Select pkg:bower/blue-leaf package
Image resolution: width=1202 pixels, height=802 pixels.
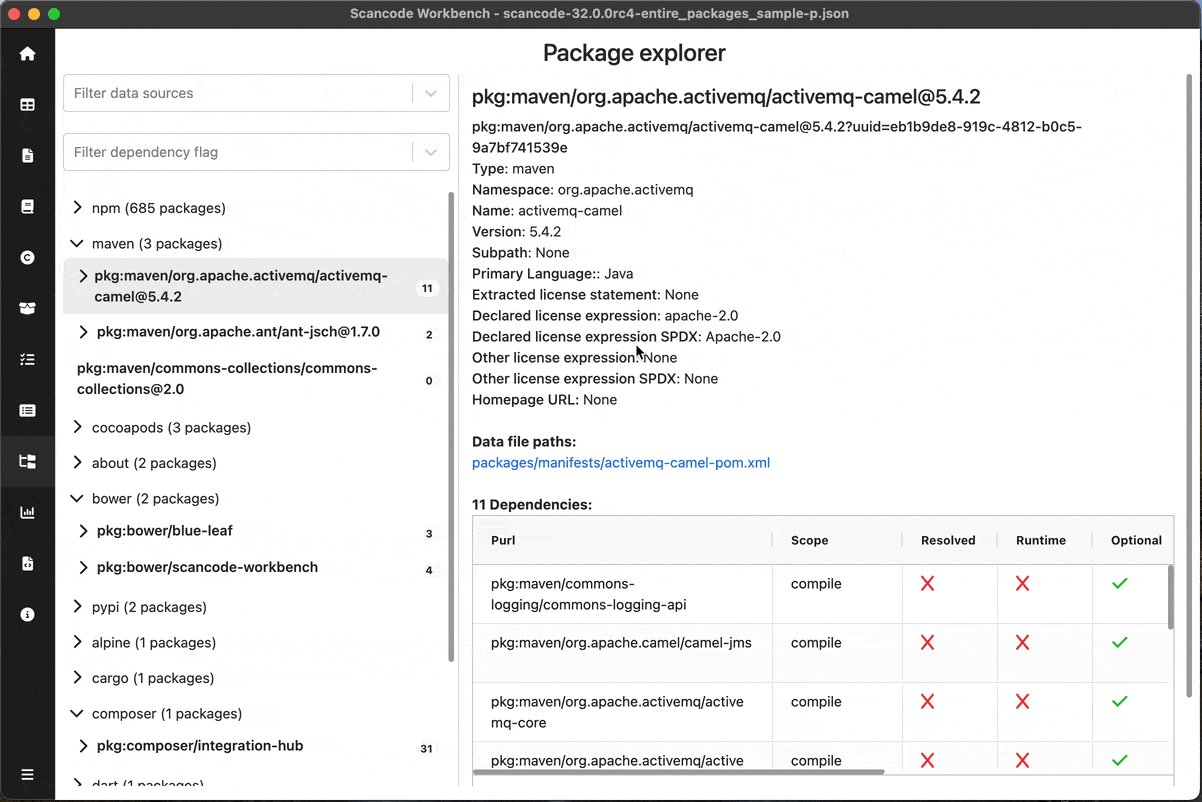(165, 531)
